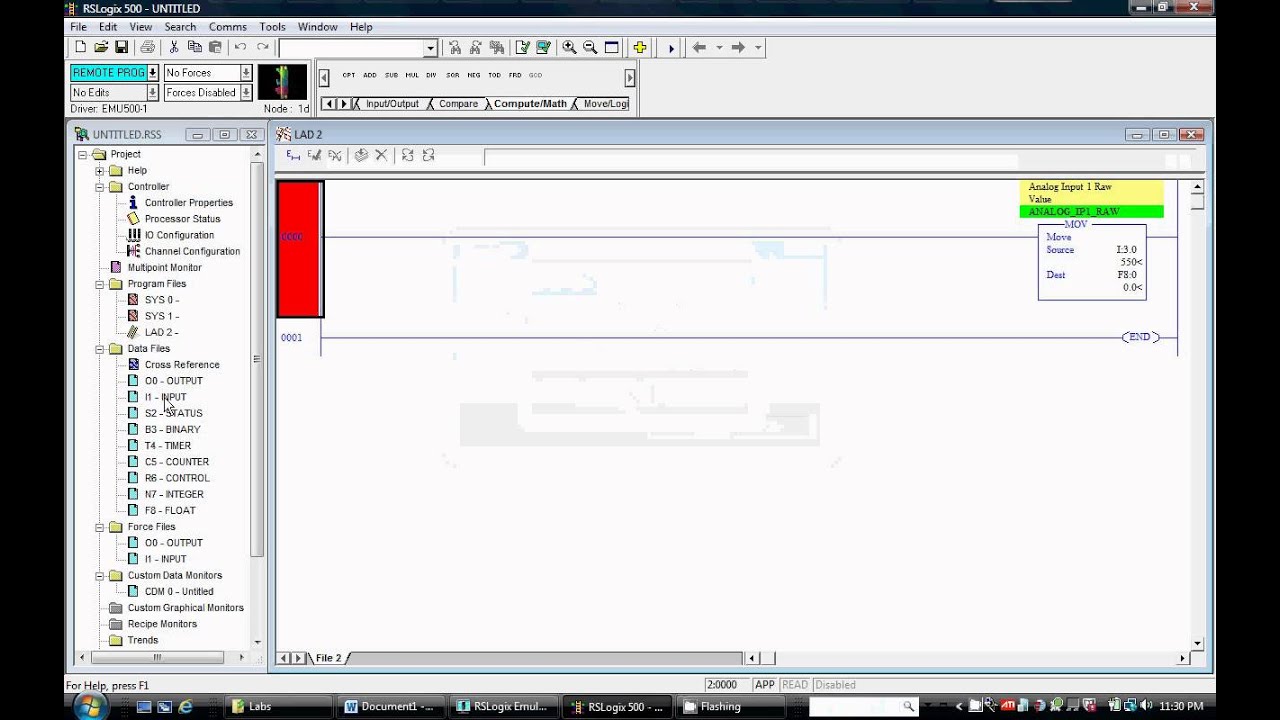1280x720 pixels.
Task: Open the No Edits dropdown
Action: click(x=153, y=93)
